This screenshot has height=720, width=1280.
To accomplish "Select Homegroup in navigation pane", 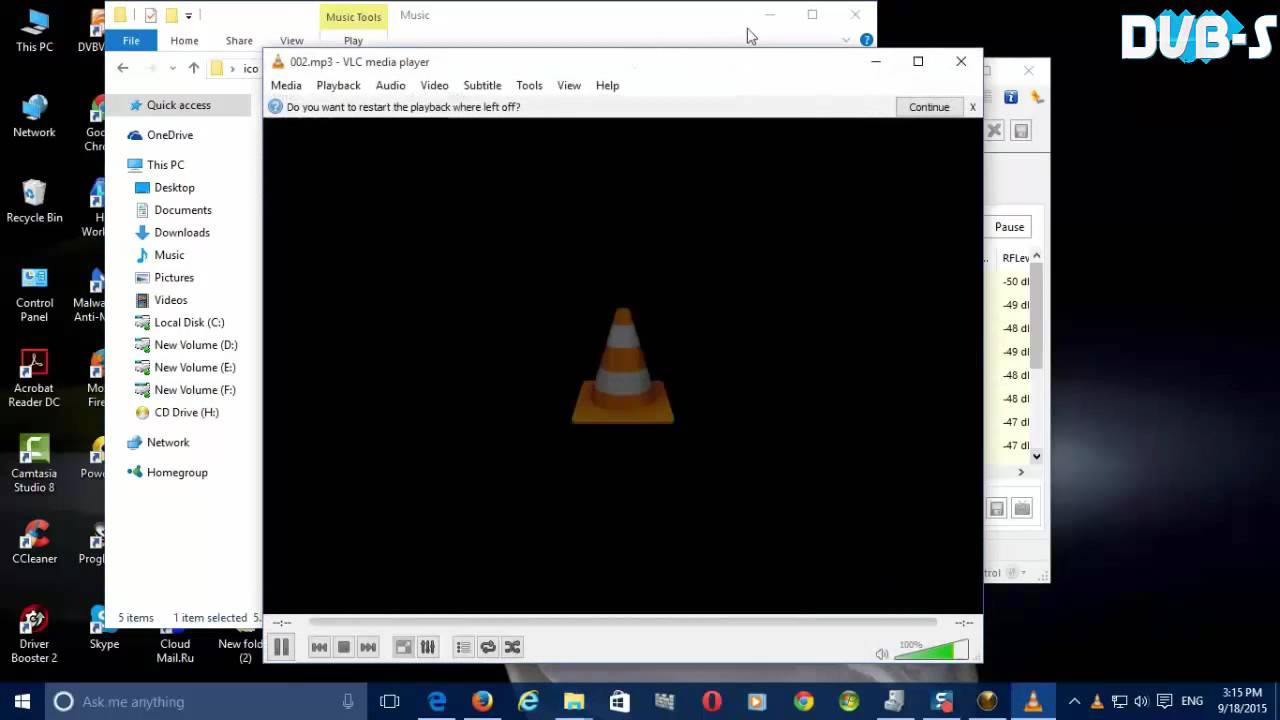I will [177, 472].
